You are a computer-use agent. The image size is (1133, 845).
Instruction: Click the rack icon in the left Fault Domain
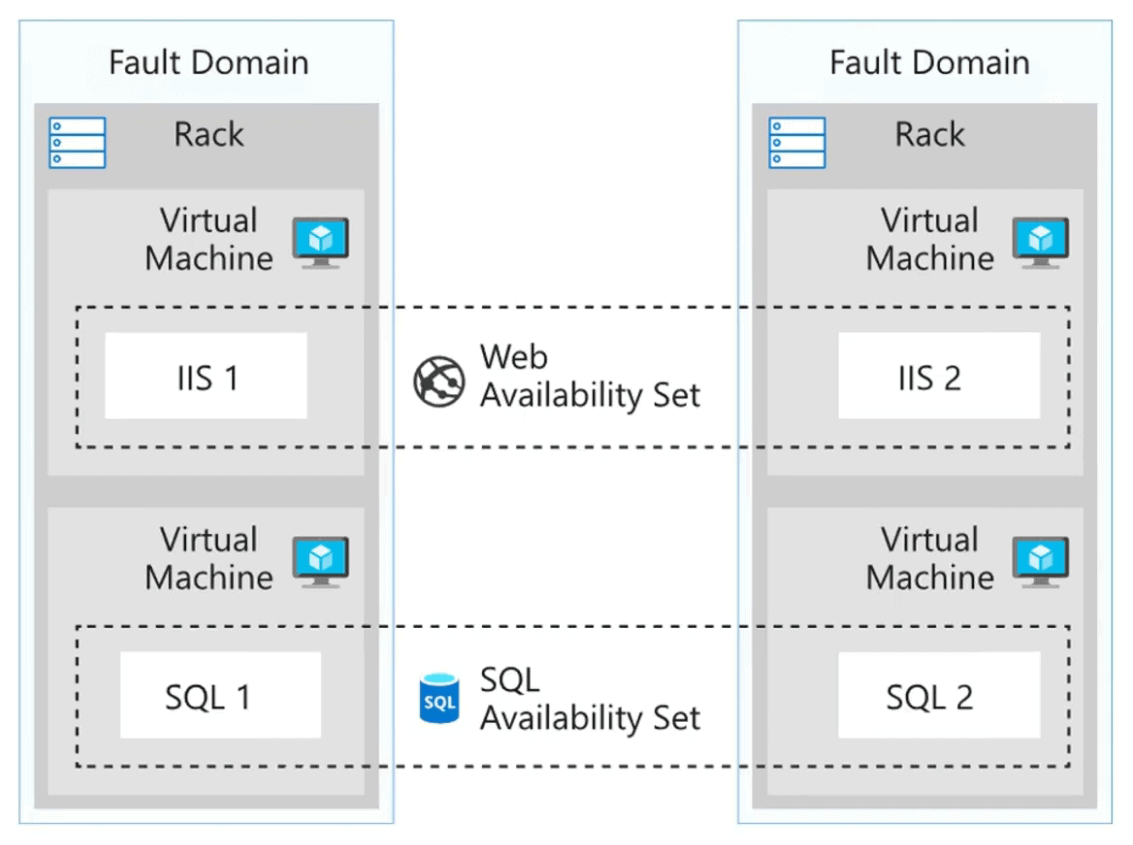[77, 141]
